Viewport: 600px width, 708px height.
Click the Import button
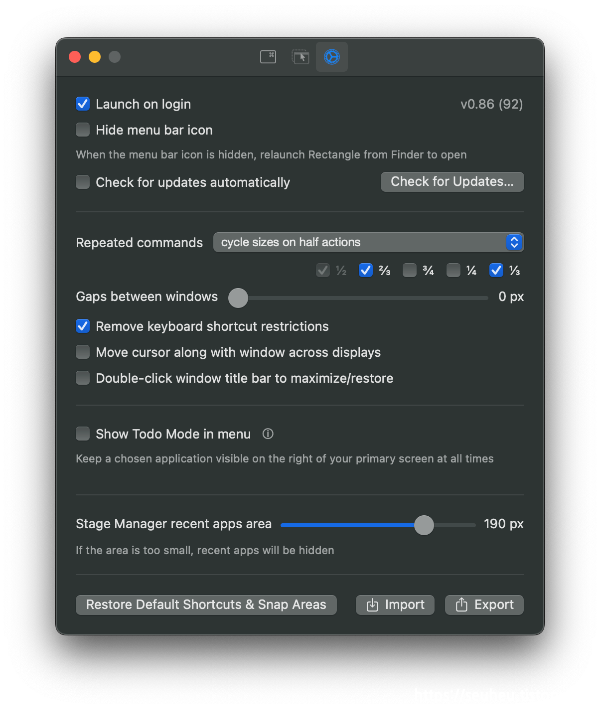pyautogui.click(x=395, y=605)
